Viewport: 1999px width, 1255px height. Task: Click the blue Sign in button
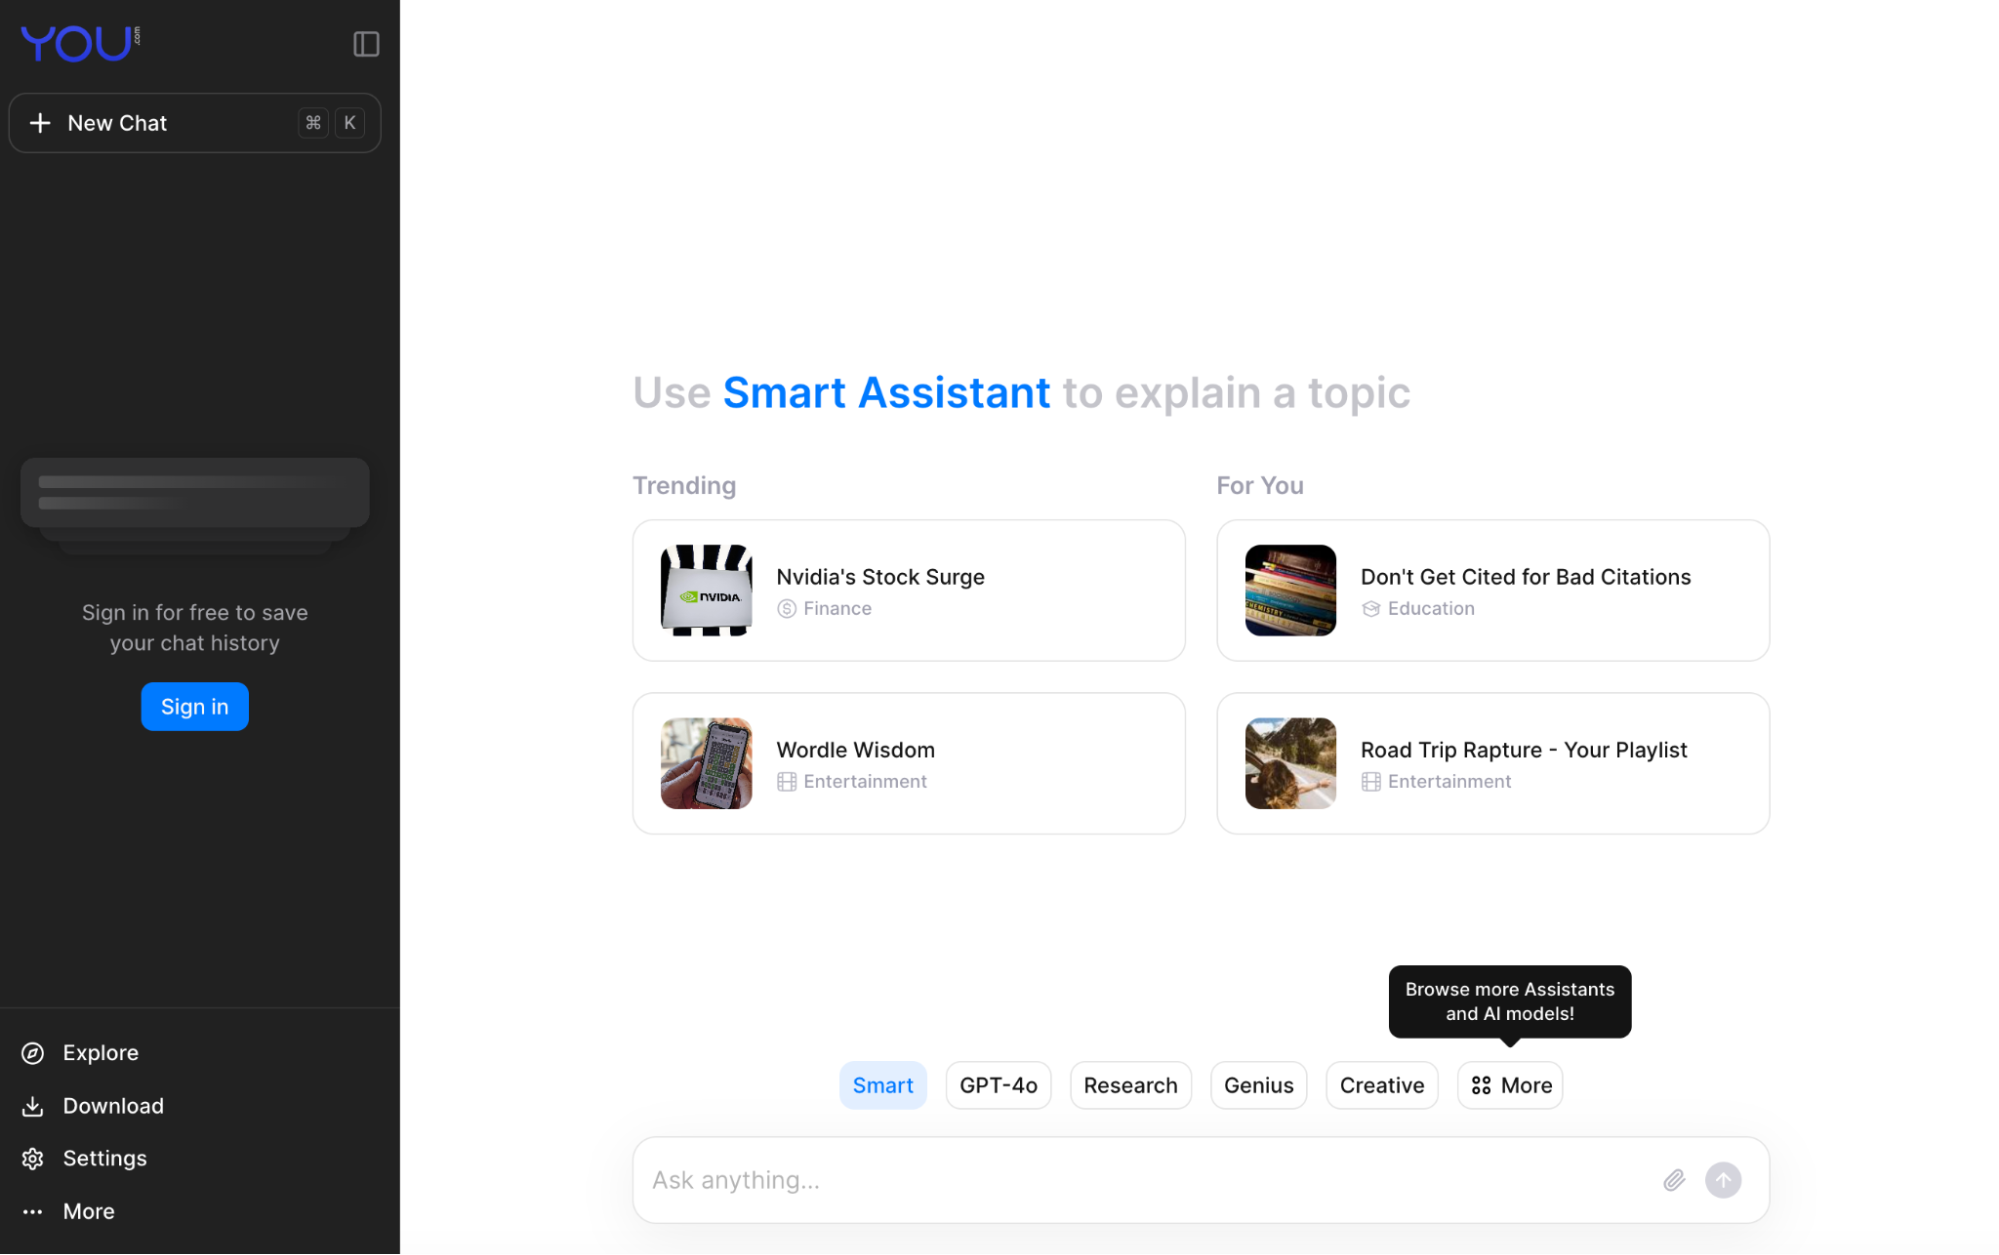coord(194,707)
